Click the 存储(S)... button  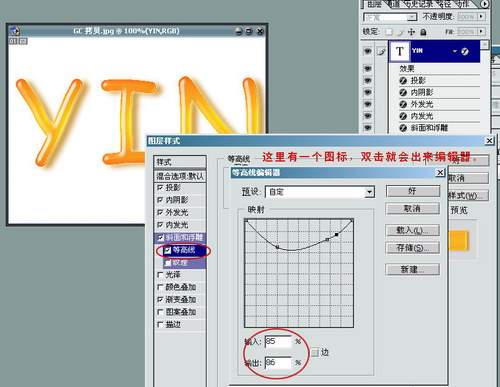point(413,248)
